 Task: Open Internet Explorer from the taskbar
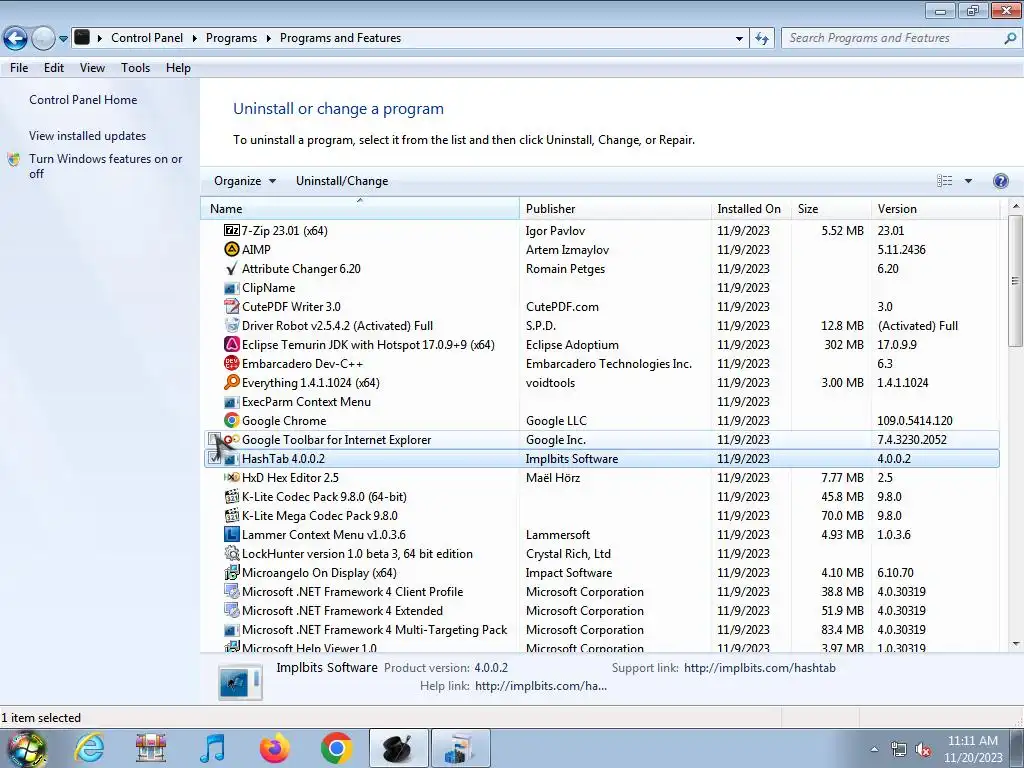(x=89, y=748)
